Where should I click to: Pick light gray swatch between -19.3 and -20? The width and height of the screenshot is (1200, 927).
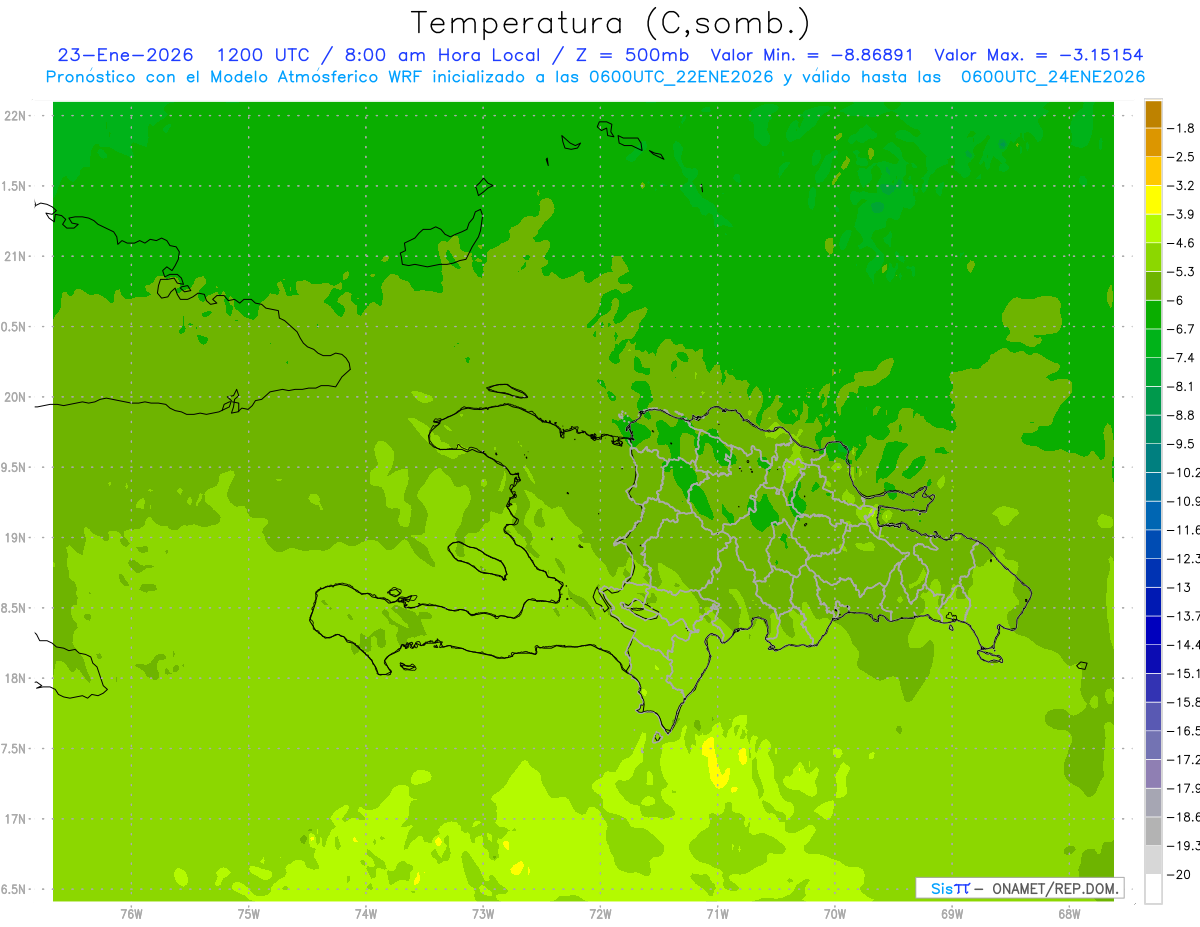pyautogui.click(x=1153, y=860)
